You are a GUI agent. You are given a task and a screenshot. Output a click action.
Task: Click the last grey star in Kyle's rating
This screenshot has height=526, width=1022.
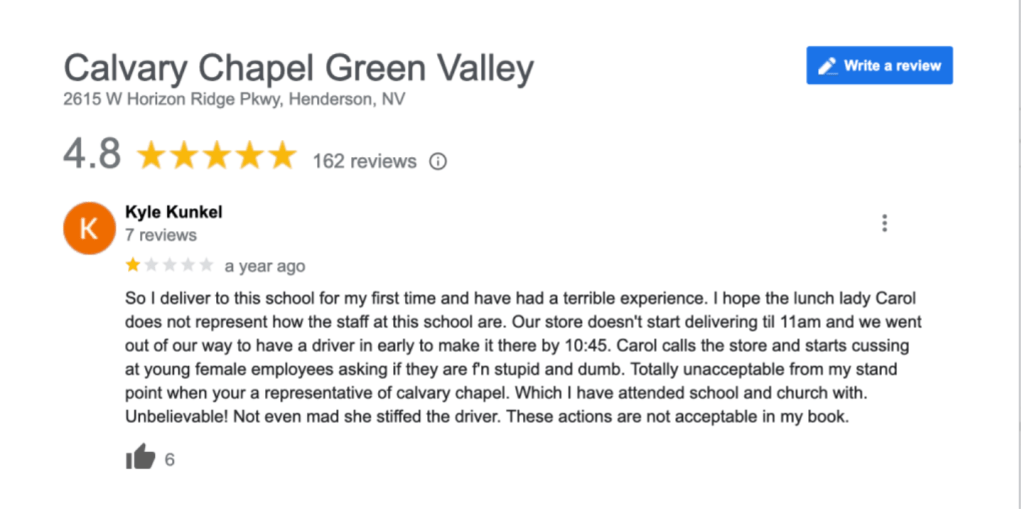pos(206,266)
